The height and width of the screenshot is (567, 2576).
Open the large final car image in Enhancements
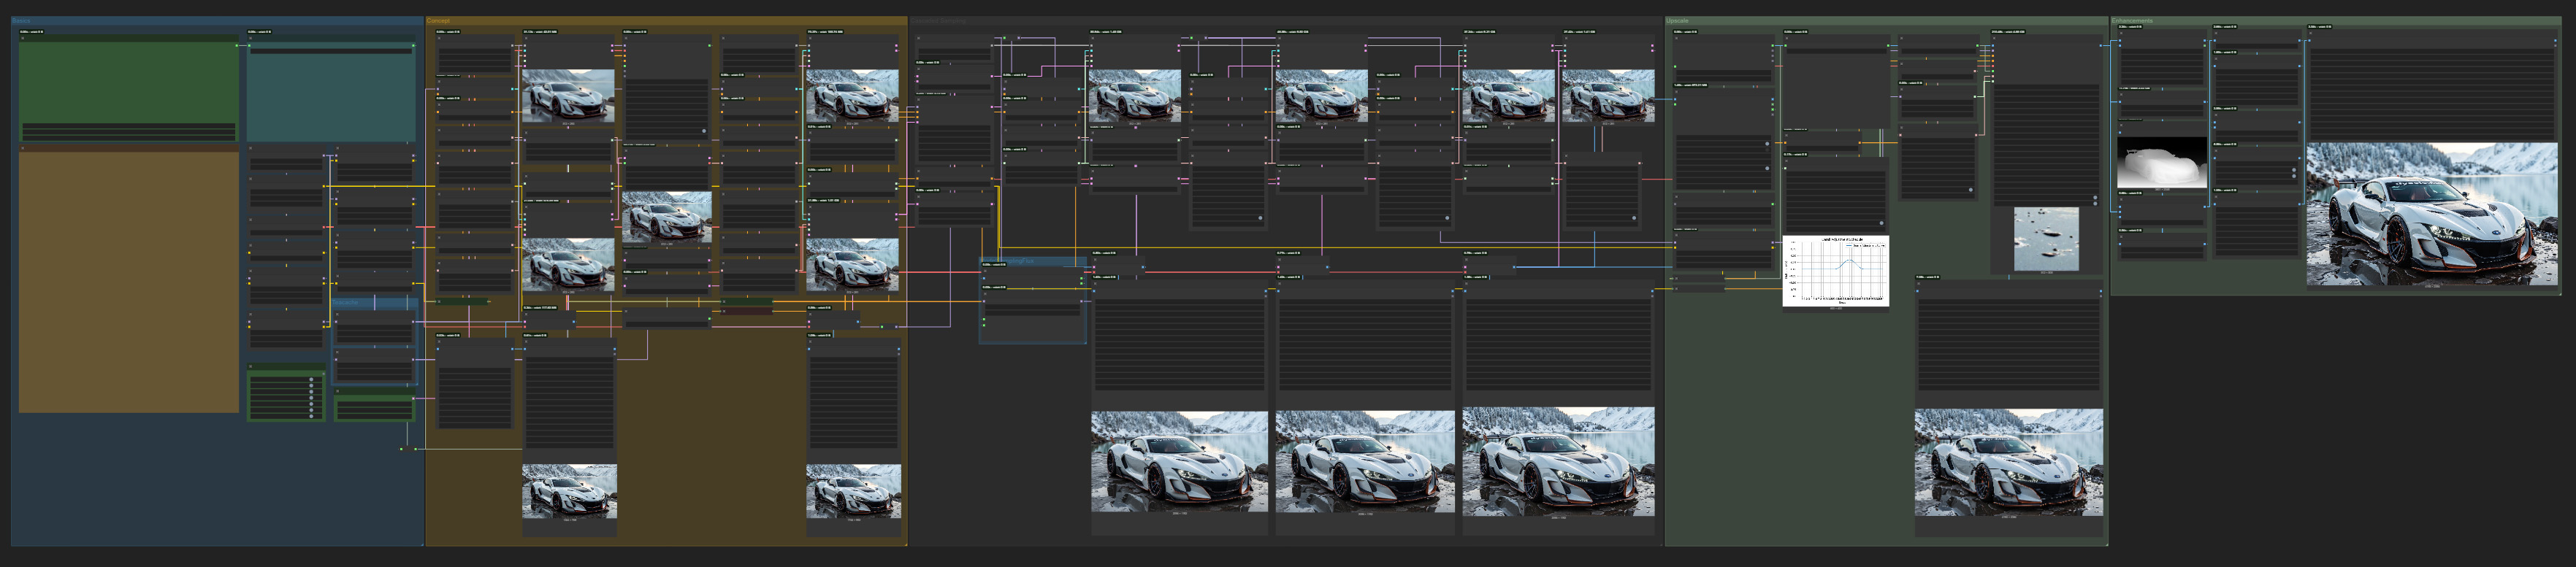(2431, 213)
